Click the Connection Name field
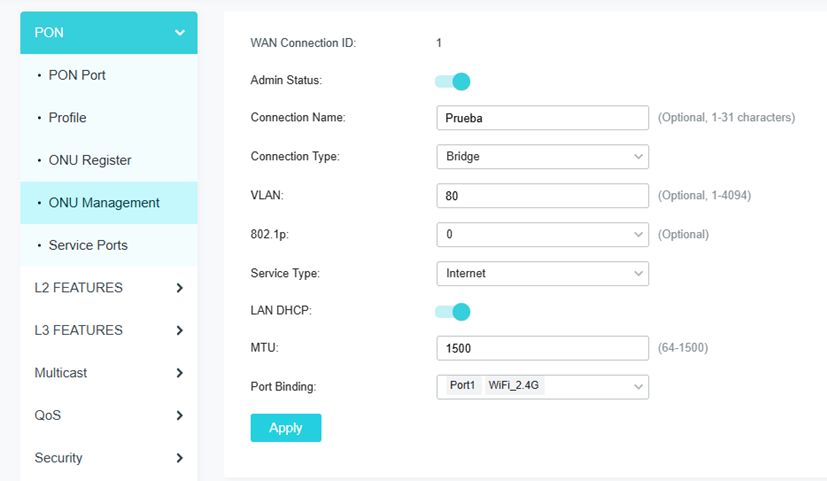The height and width of the screenshot is (481, 827). 543,118
